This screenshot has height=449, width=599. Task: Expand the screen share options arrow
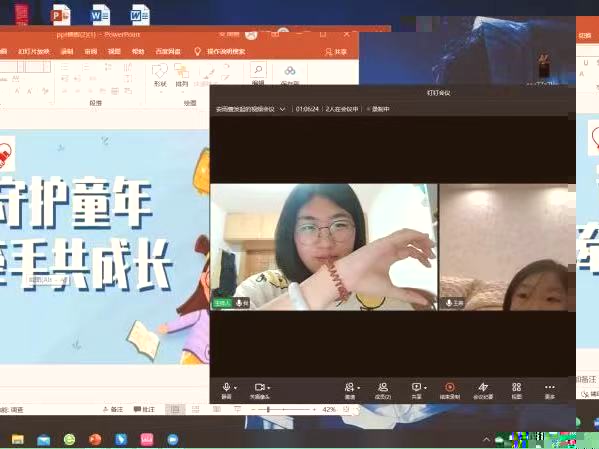click(425, 388)
